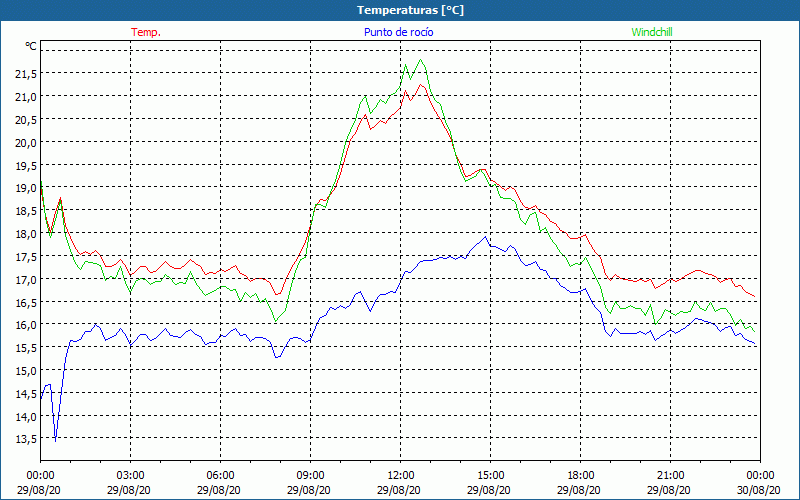Click the 09:00 time axis label
Image resolution: width=800 pixels, height=500 pixels.
click(310, 476)
